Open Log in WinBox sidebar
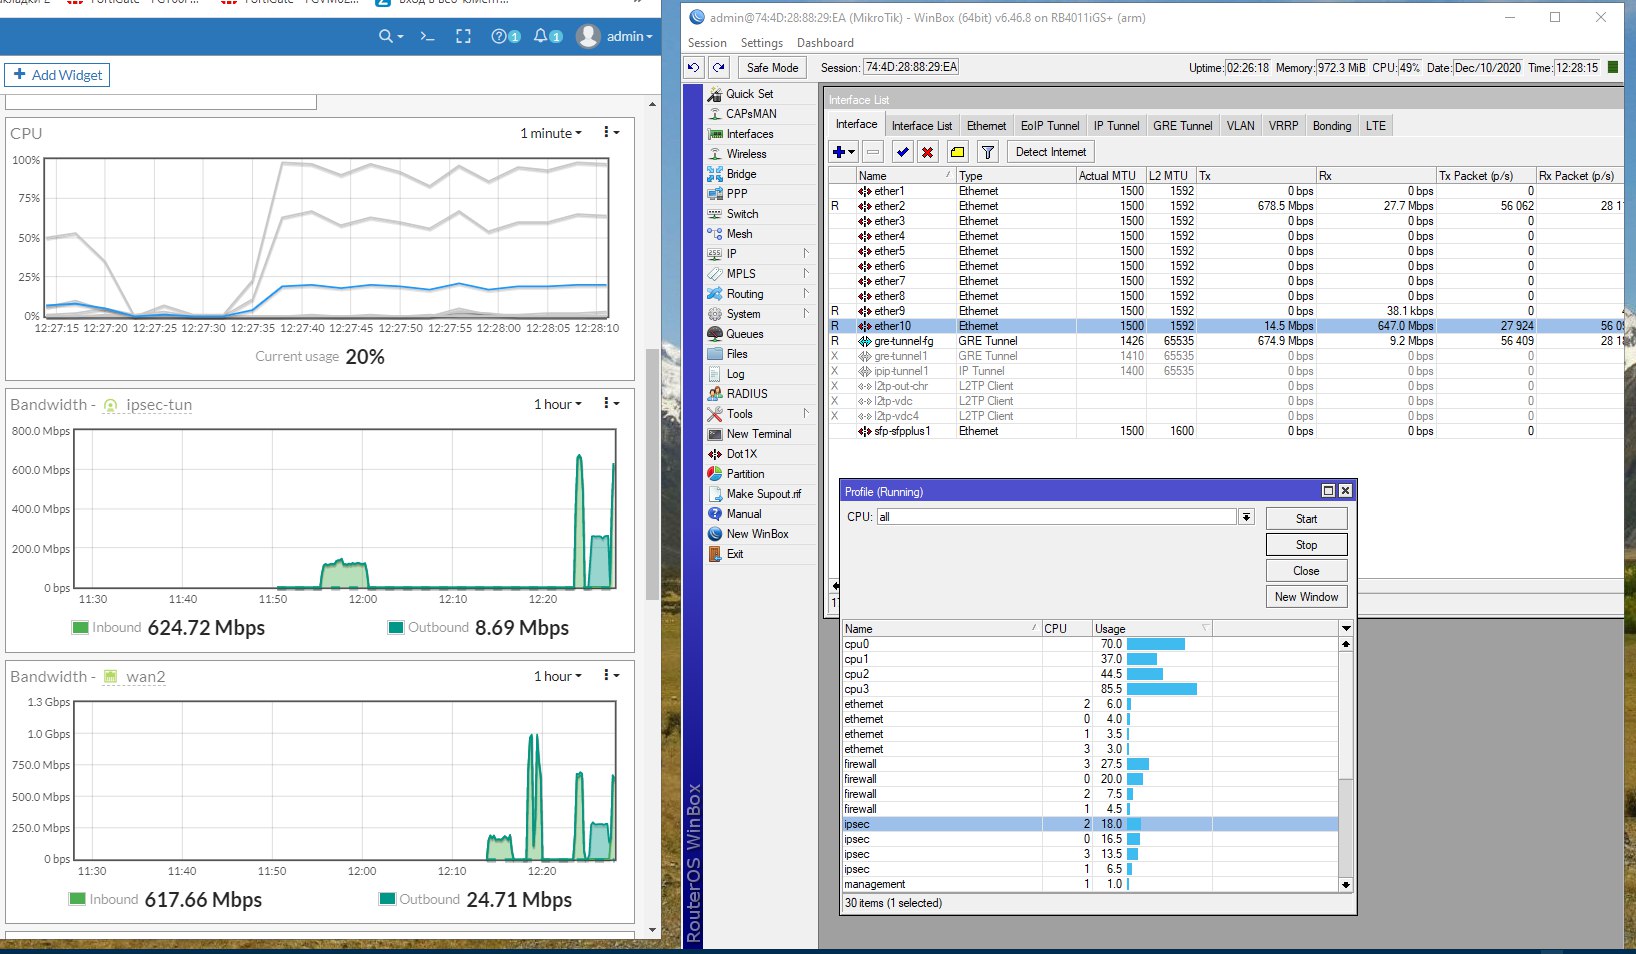1636x954 pixels. [735, 374]
